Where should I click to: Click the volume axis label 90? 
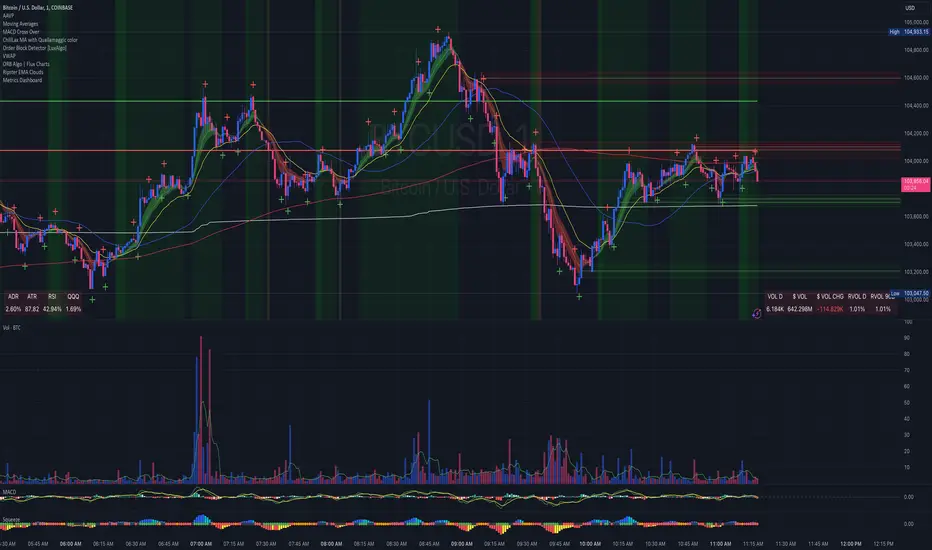click(907, 338)
